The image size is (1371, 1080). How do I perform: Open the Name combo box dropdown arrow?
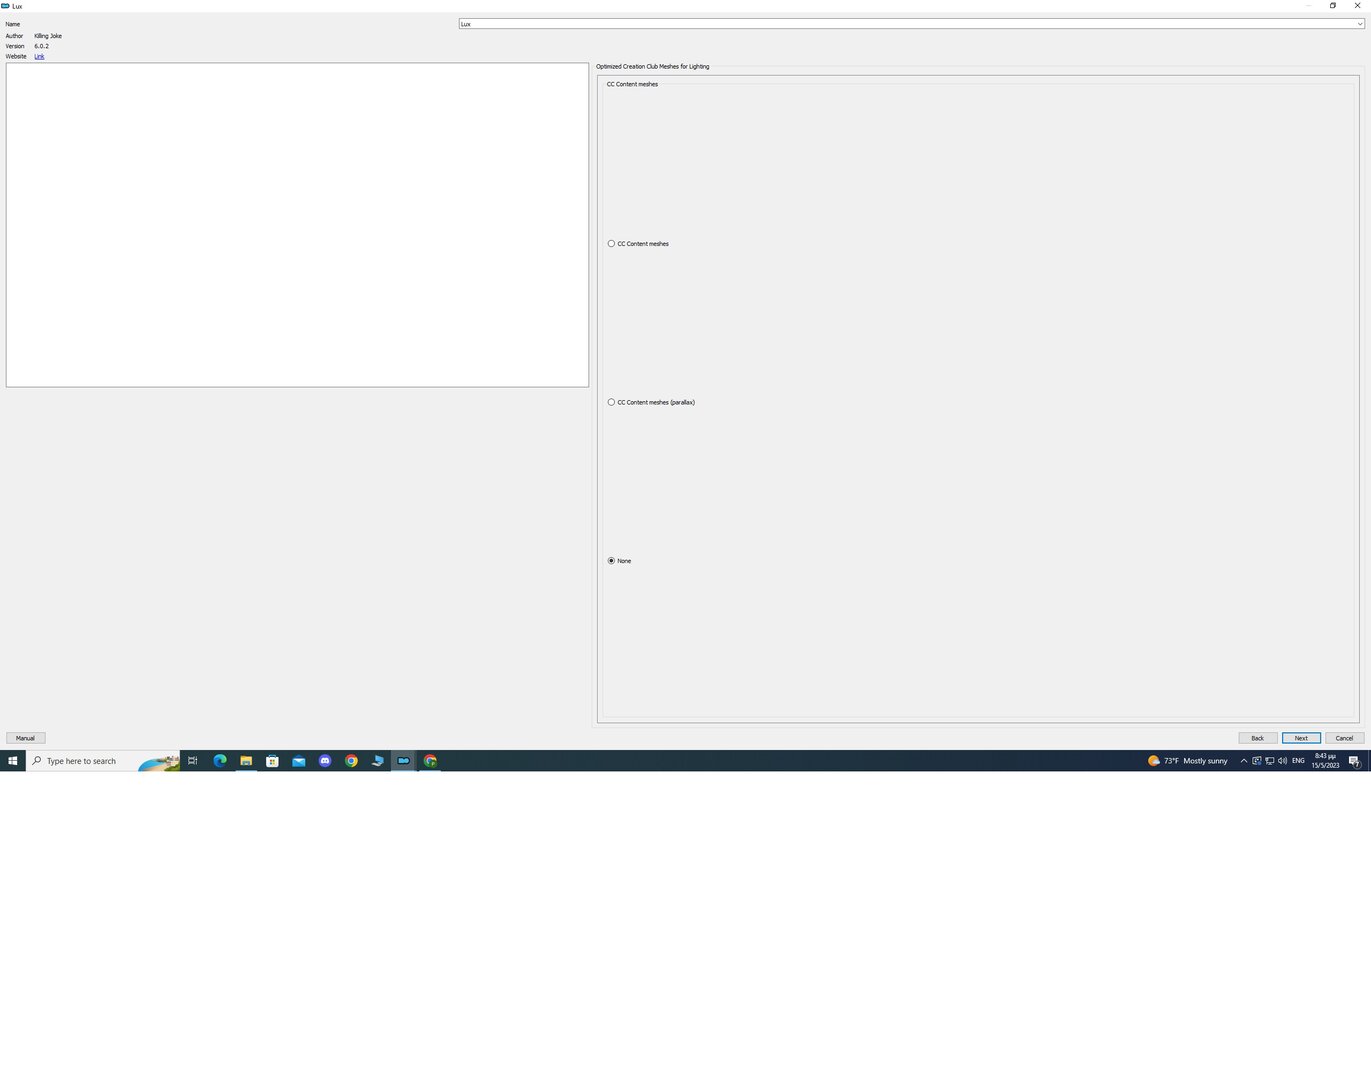click(x=1360, y=24)
